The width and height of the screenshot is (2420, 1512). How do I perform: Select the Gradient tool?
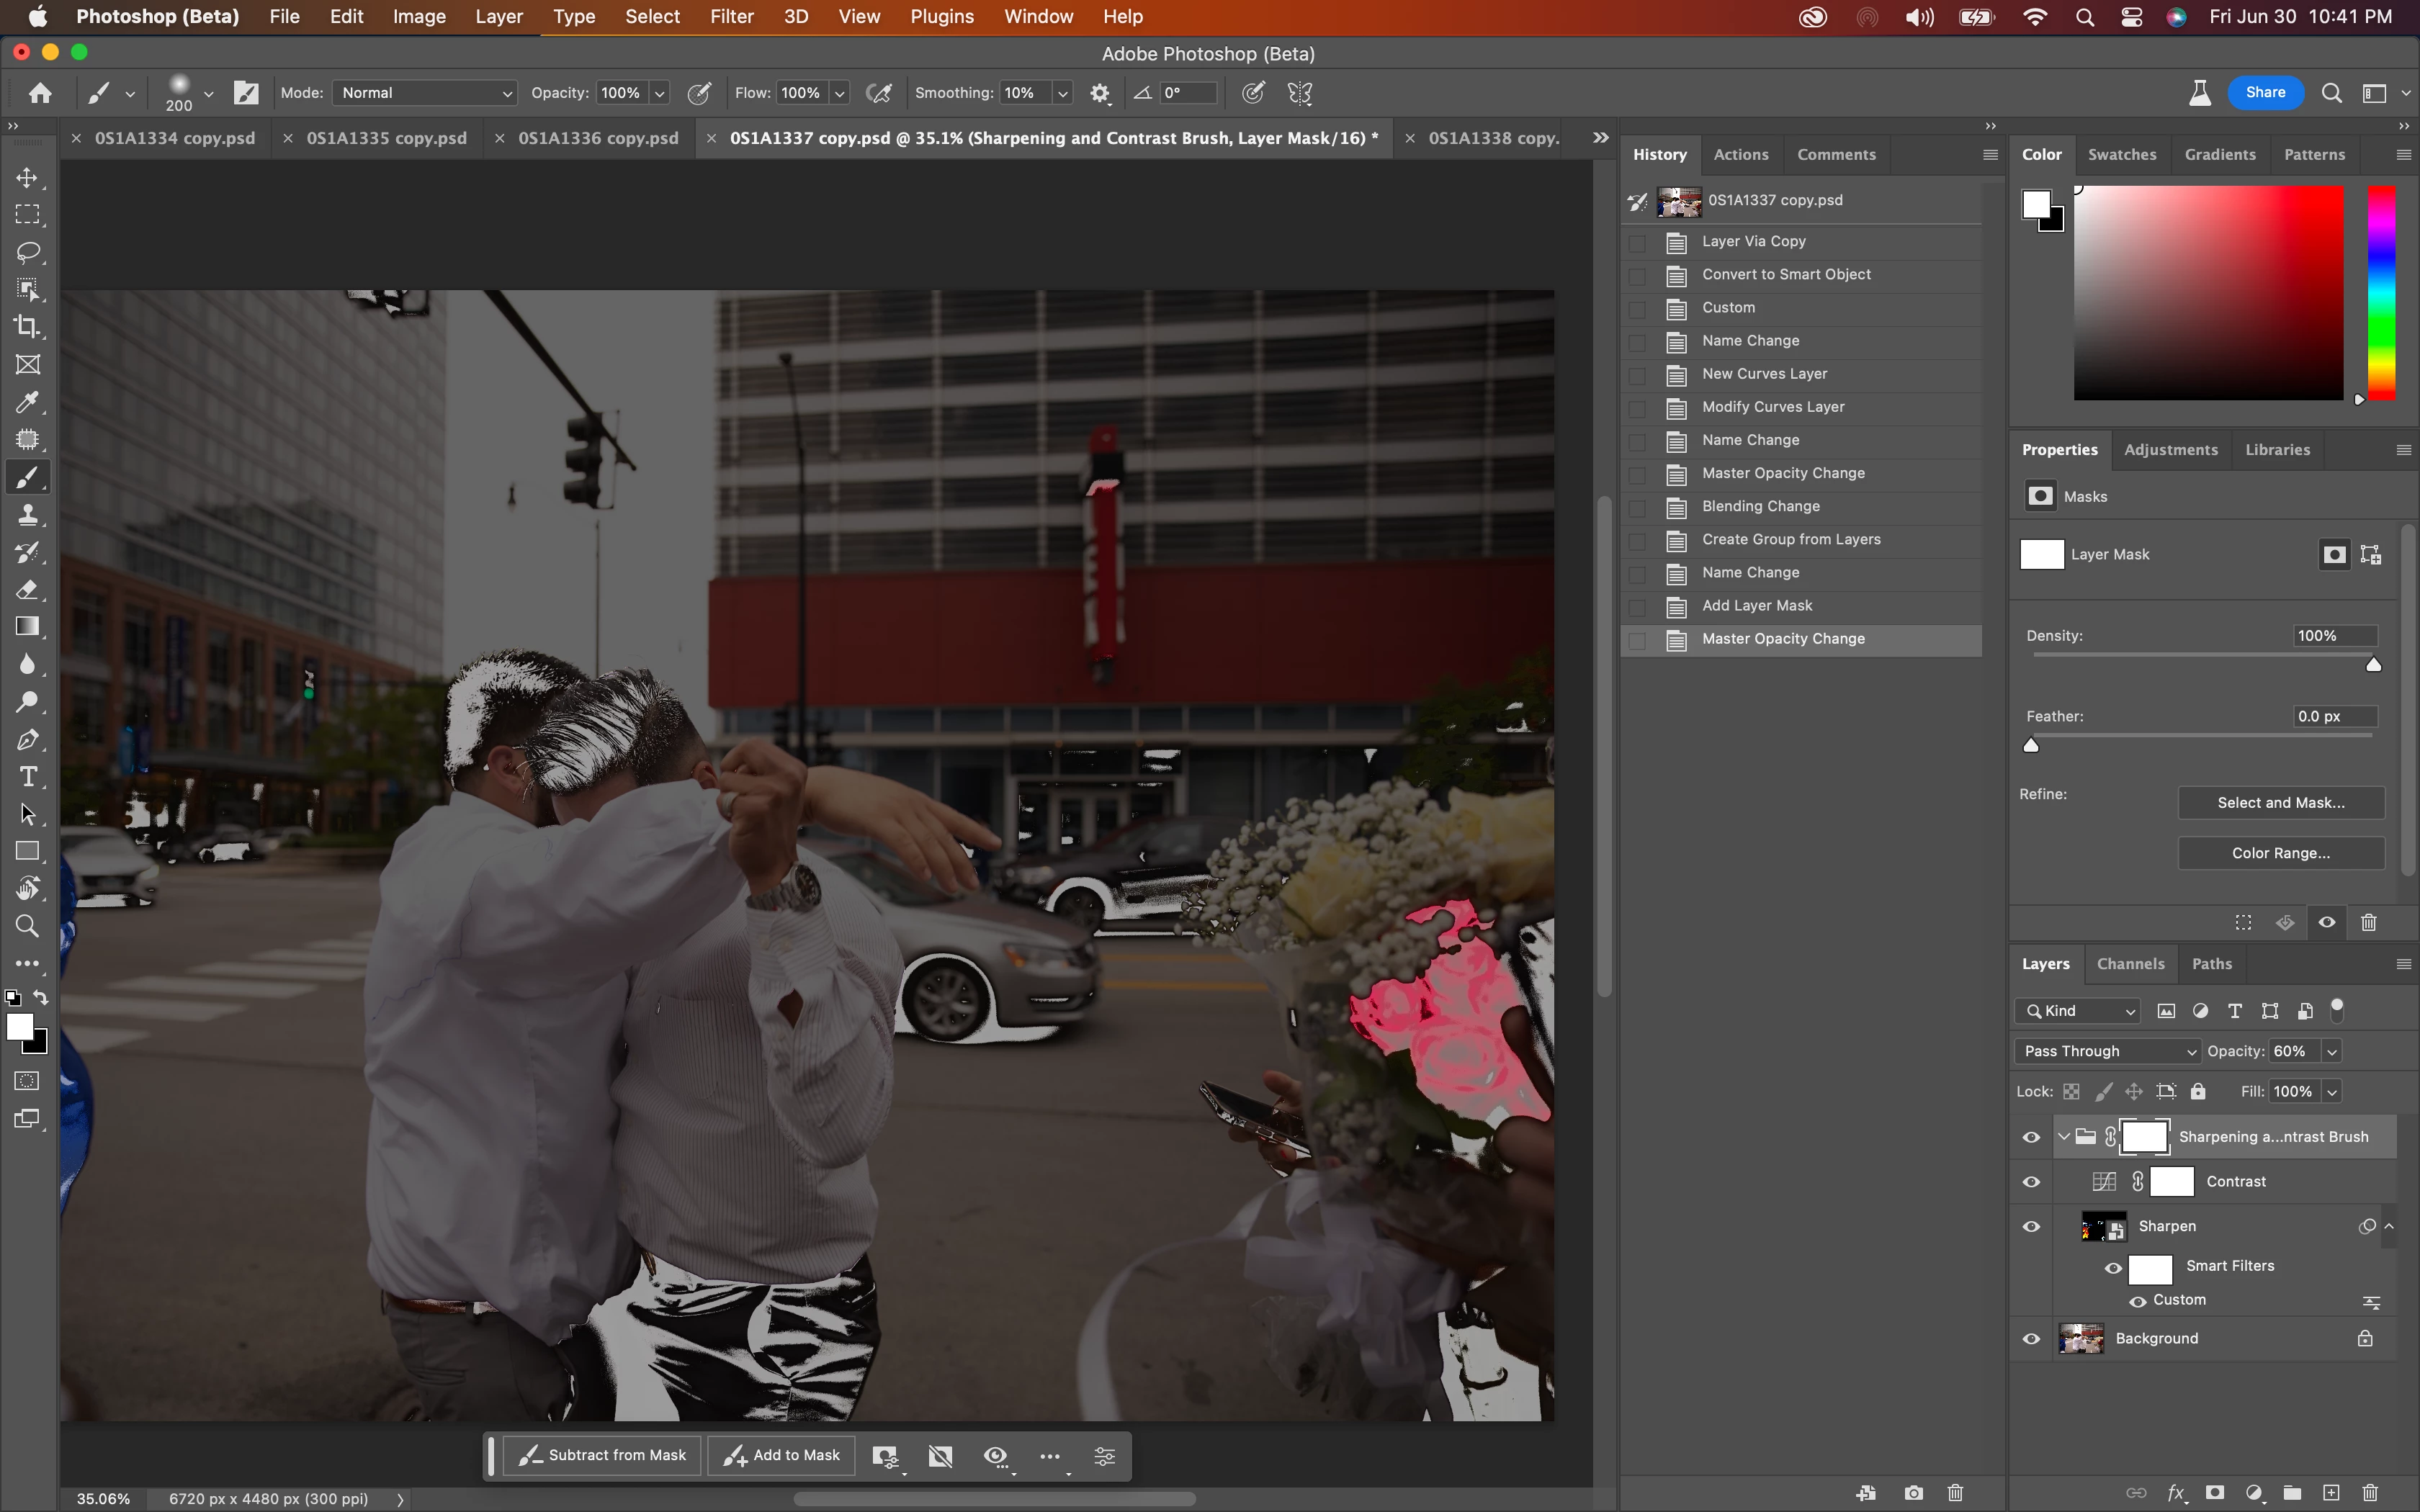coord(28,627)
